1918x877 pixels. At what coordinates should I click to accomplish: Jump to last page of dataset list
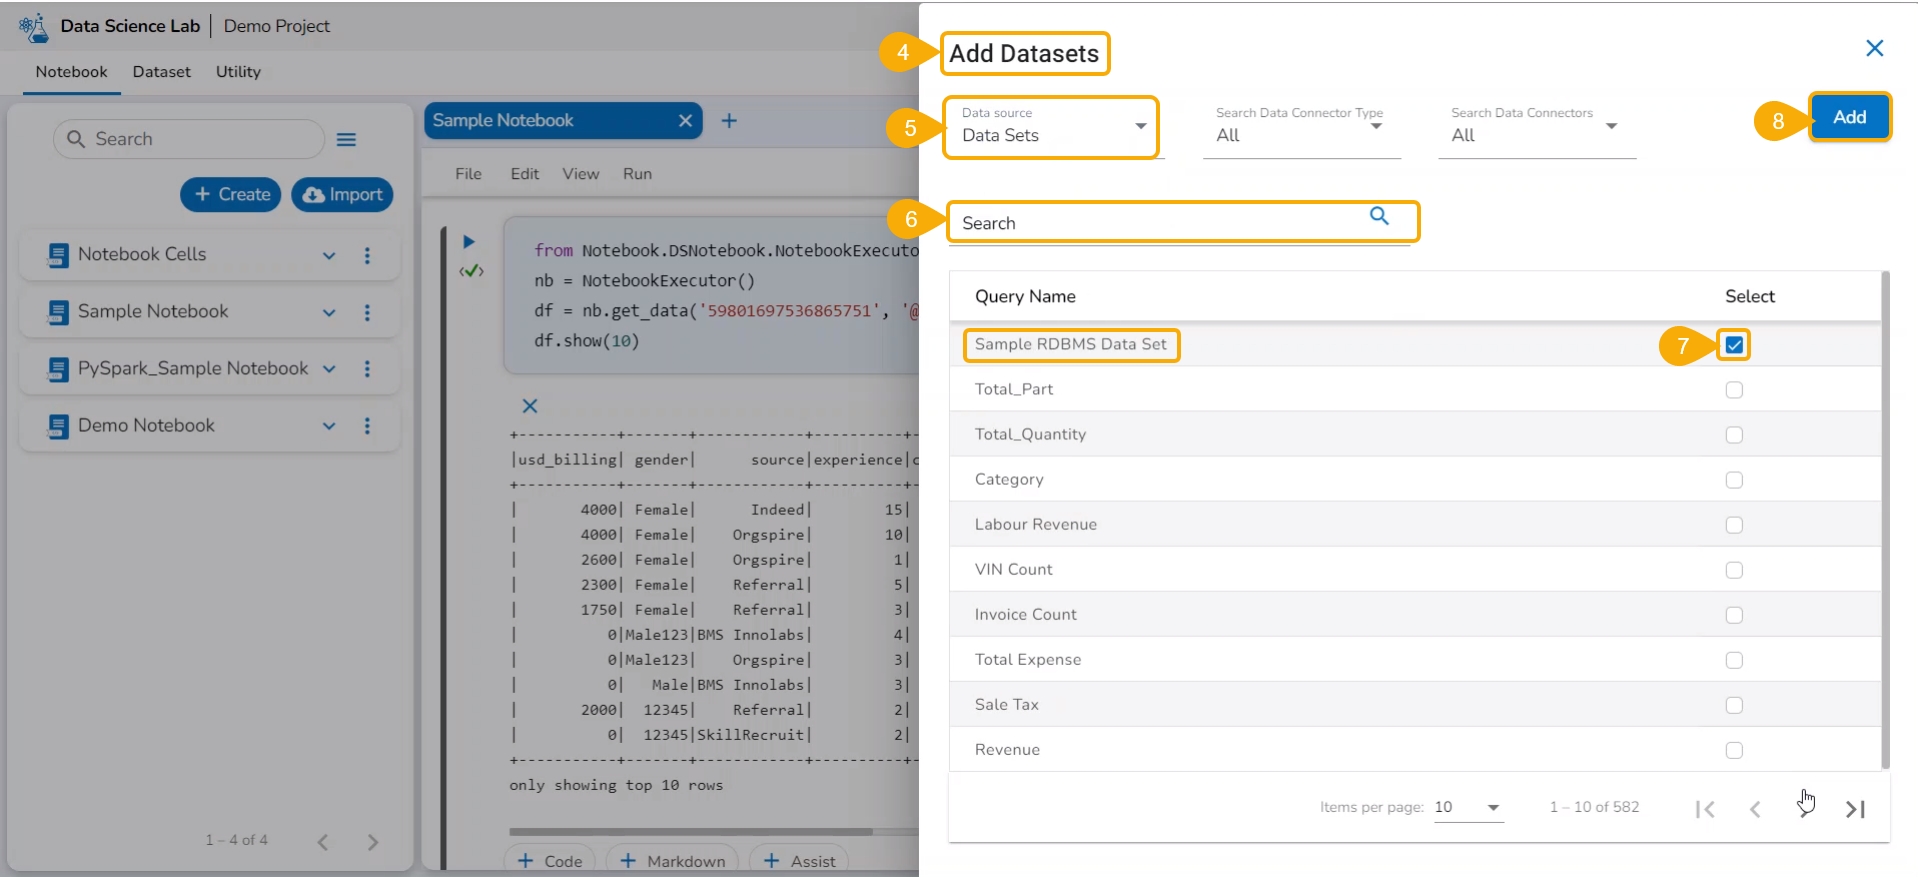click(1855, 809)
